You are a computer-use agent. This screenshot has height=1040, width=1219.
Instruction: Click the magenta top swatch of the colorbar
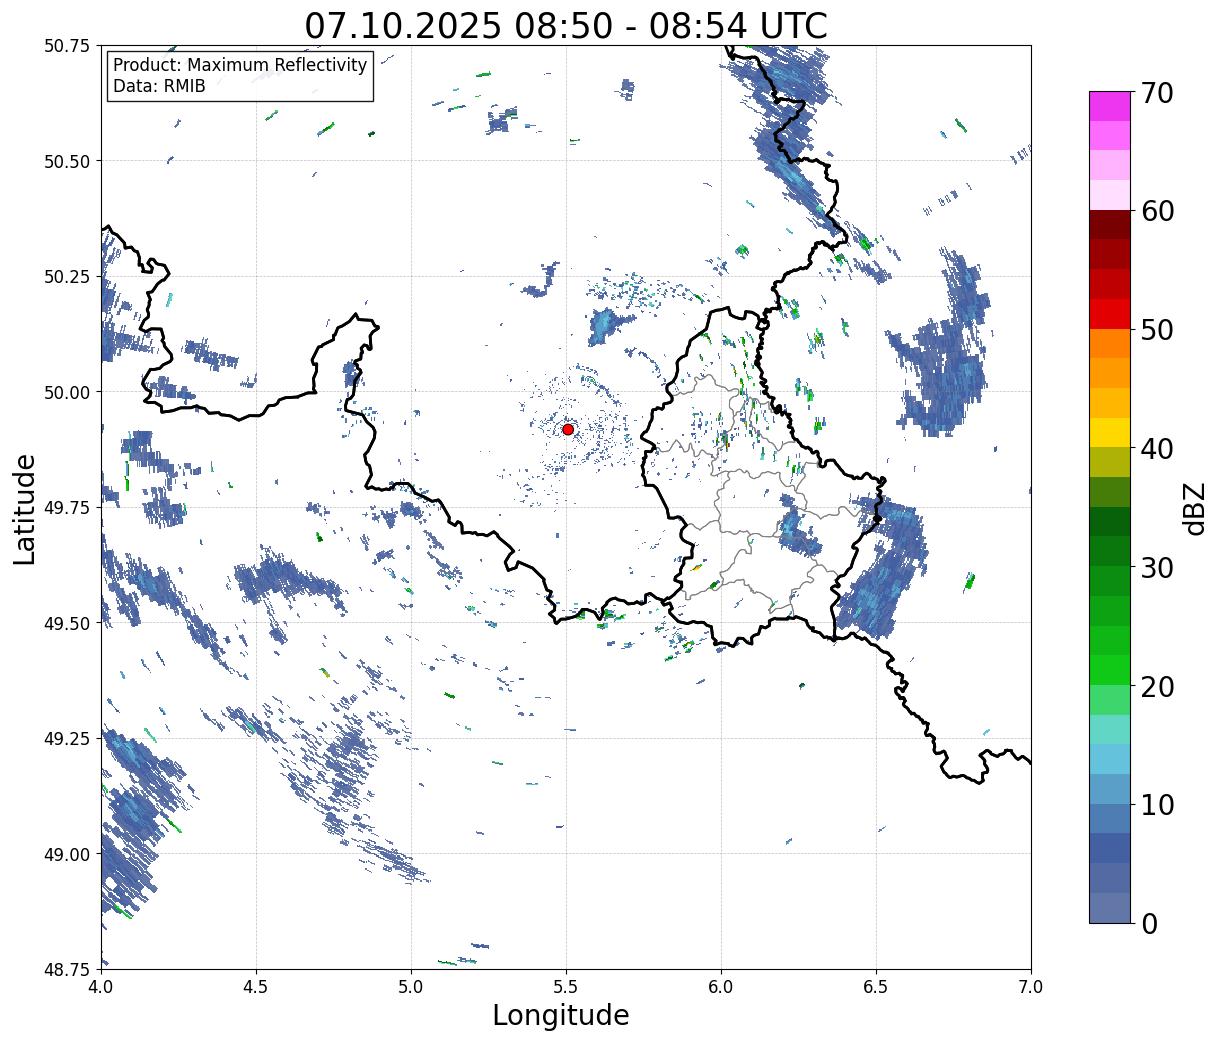pos(1110,106)
